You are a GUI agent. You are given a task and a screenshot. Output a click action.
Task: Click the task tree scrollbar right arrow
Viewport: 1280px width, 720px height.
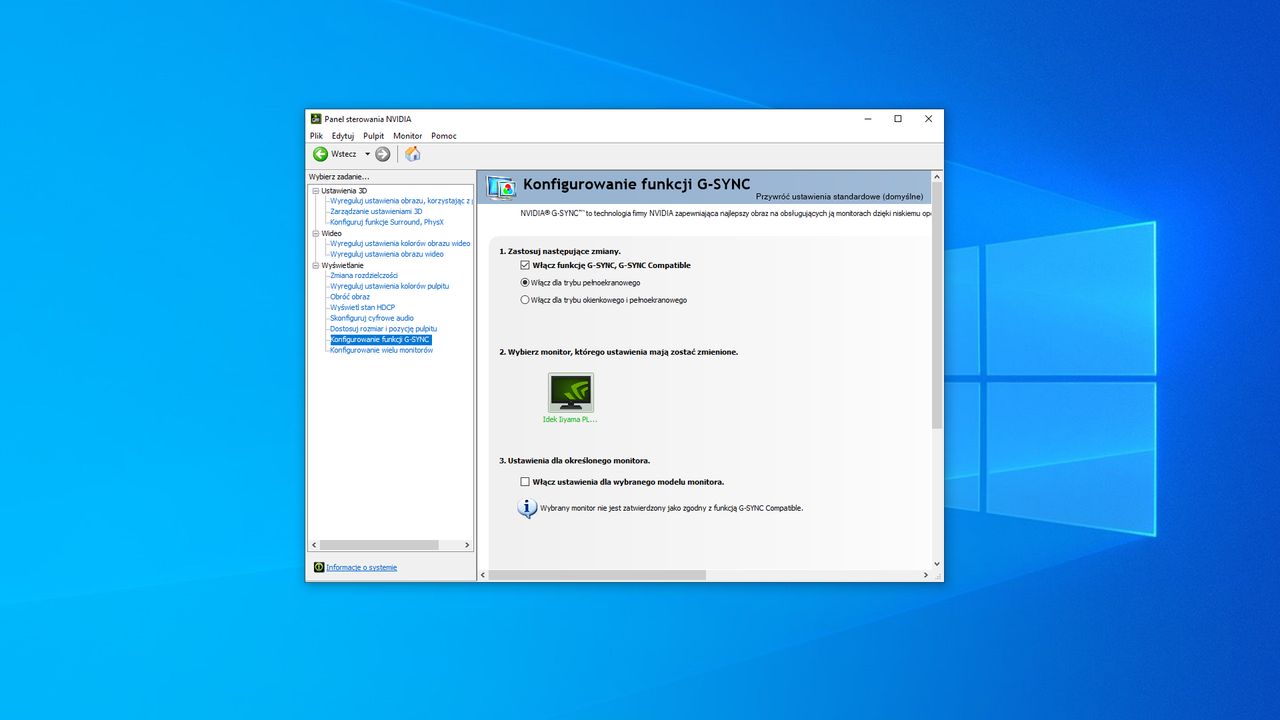click(467, 545)
